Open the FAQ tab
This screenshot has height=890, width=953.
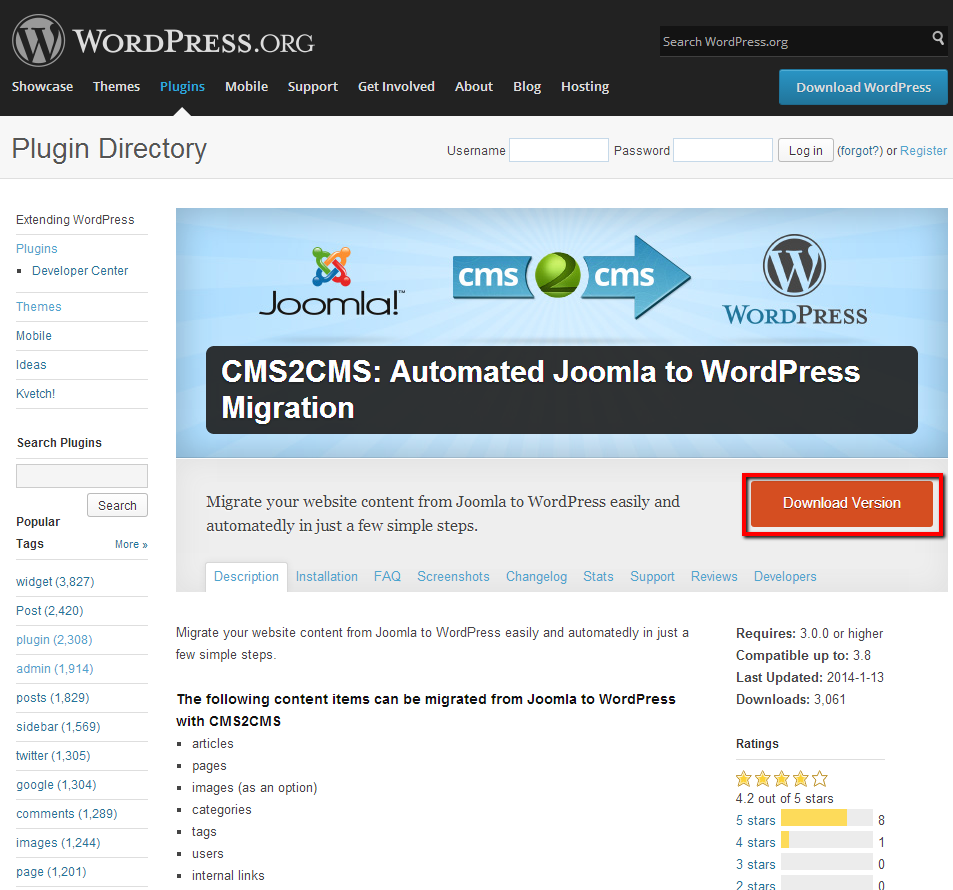[387, 576]
